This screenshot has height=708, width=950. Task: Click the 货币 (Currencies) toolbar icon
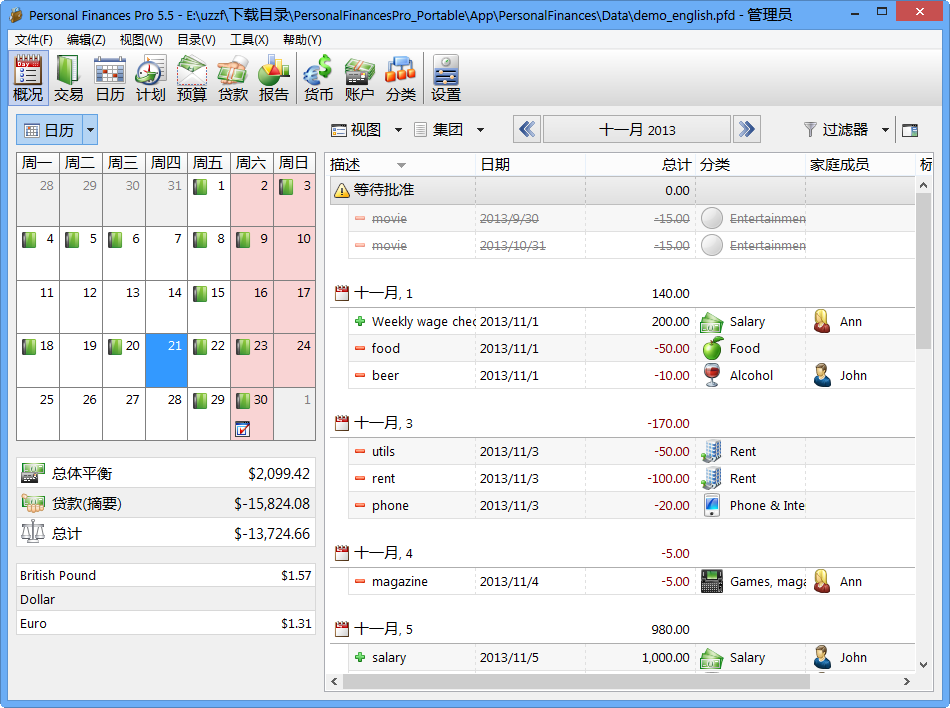318,77
